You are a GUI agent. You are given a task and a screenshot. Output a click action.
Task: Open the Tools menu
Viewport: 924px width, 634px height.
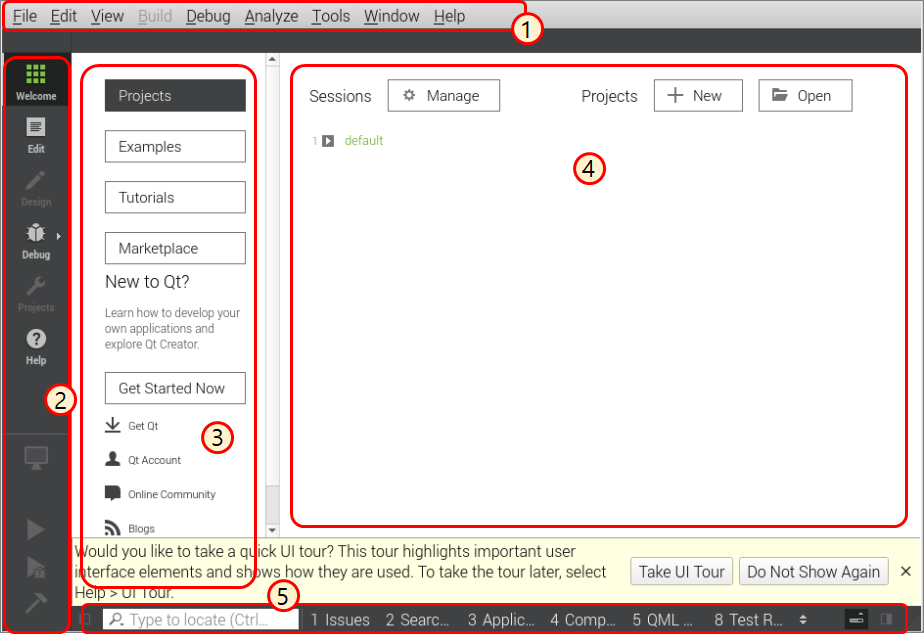pyautogui.click(x=331, y=16)
